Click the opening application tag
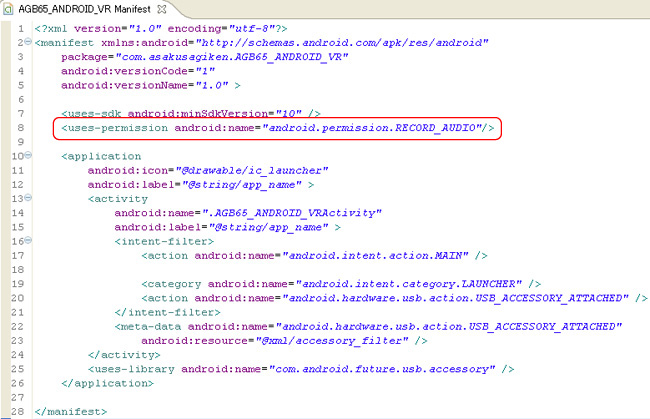This screenshot has height=419, width=650. coord(101,156)
